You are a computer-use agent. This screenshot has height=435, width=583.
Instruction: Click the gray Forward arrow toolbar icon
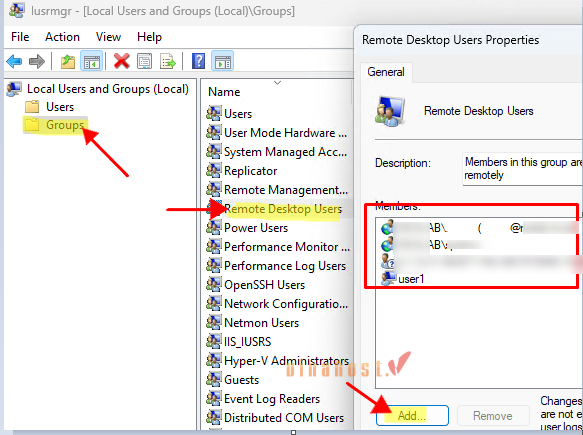click(x=37, y=61)
